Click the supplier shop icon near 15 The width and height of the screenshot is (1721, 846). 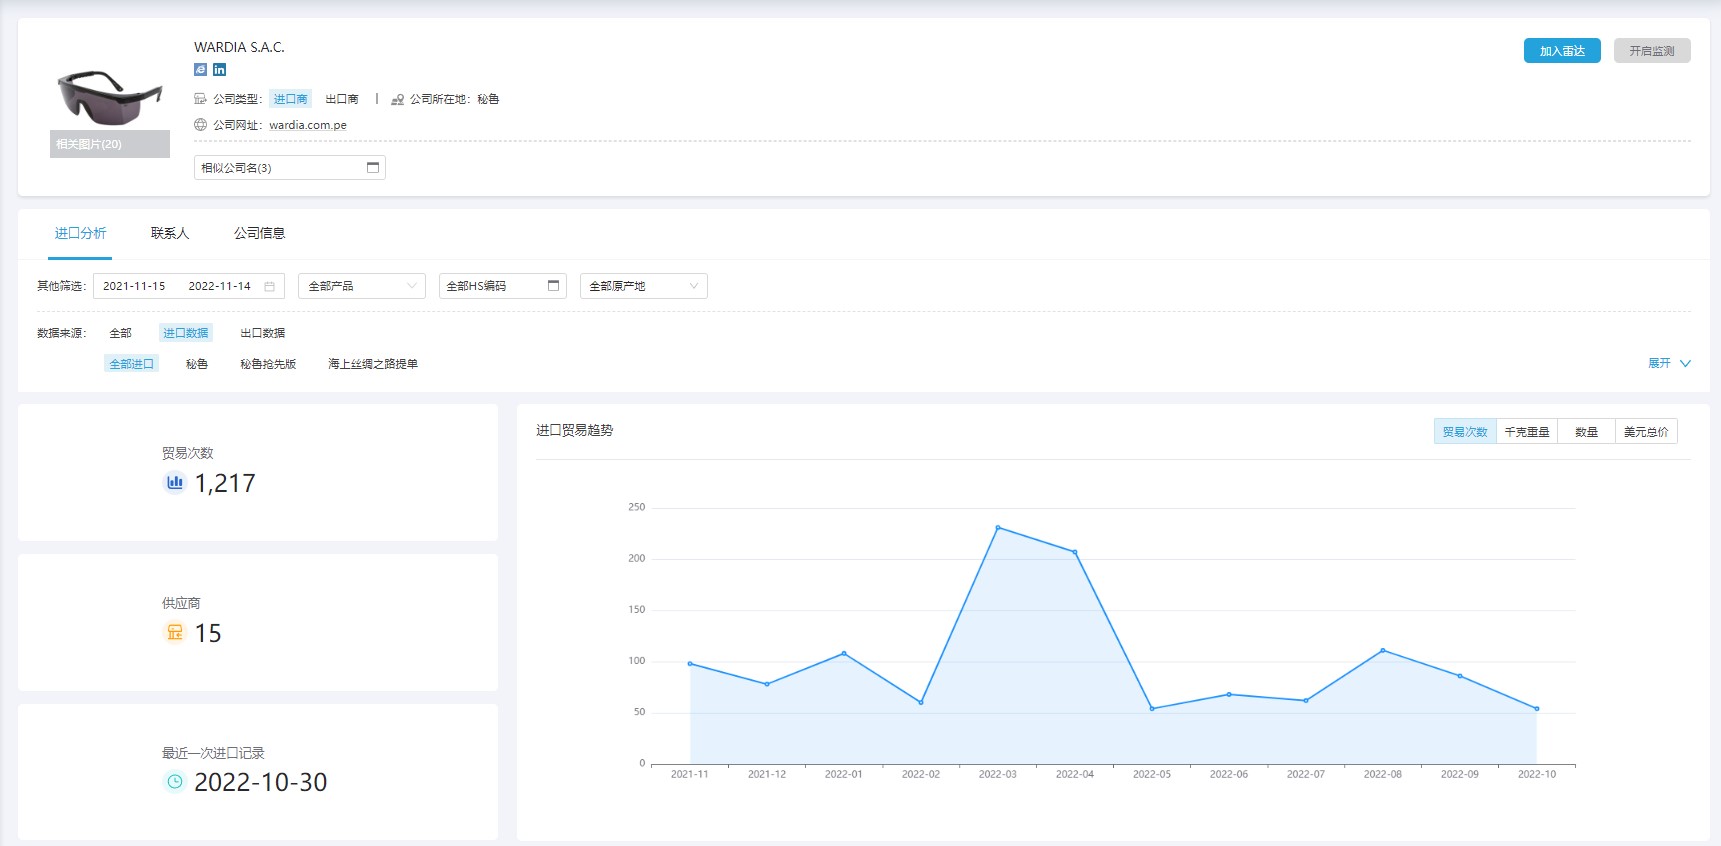(175, 632)
